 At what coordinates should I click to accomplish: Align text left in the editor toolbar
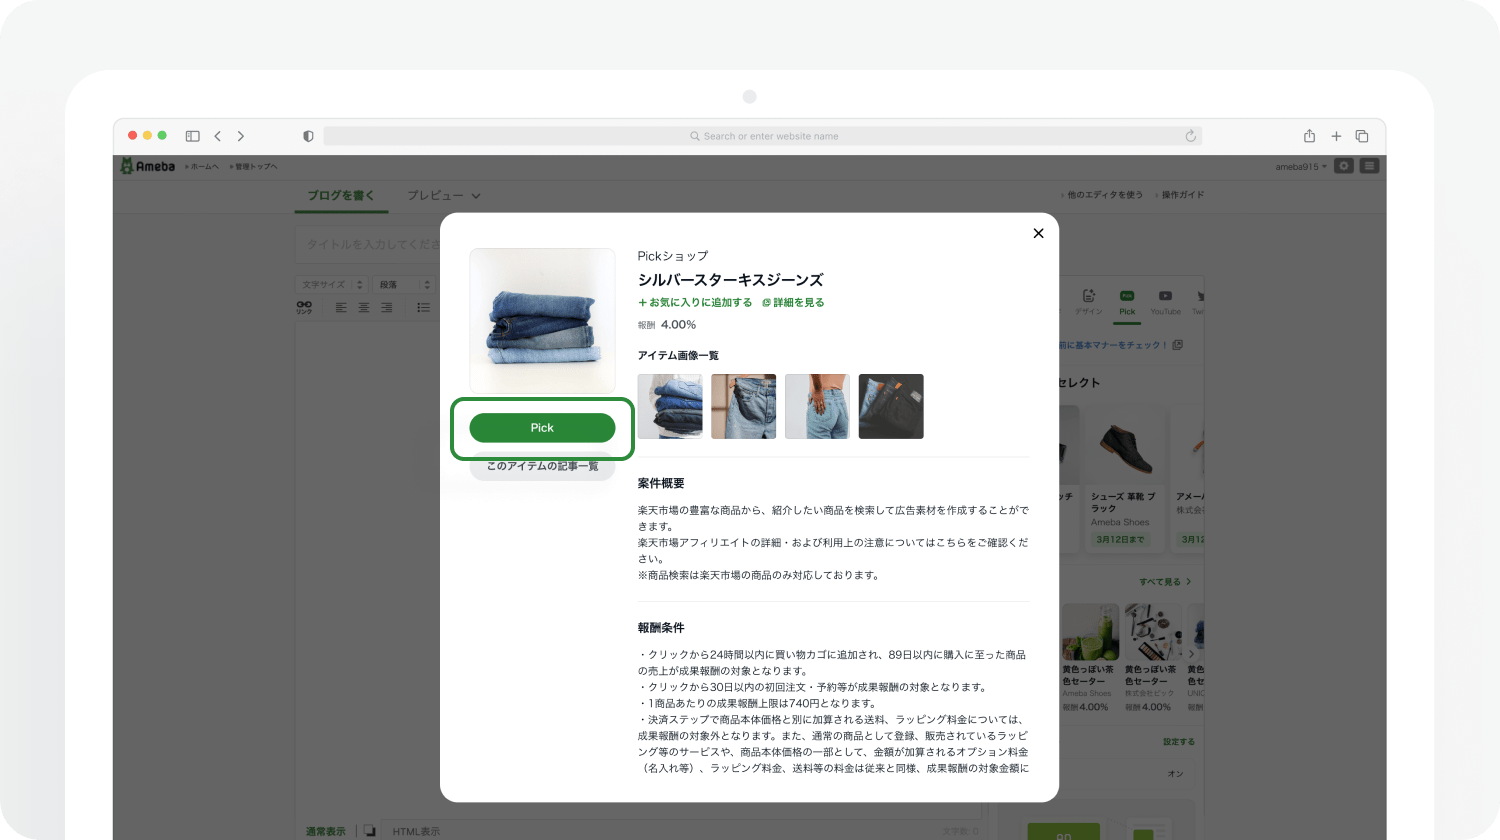tap(341, 308)
